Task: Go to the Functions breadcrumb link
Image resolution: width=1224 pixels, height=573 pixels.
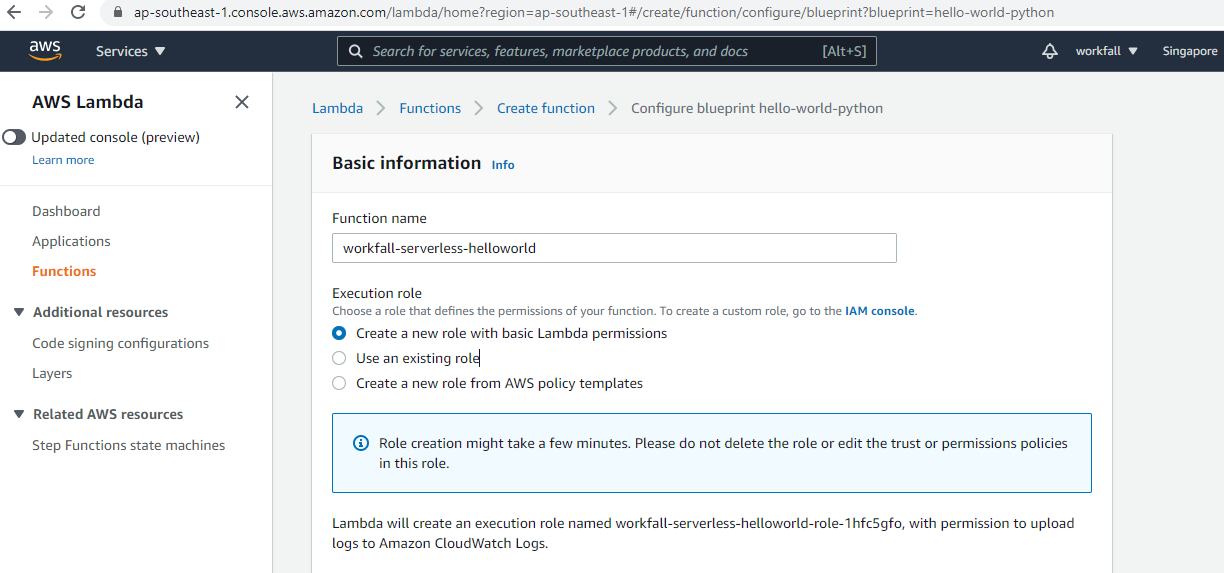Action: pyautogui.click(x=430, y=108)
